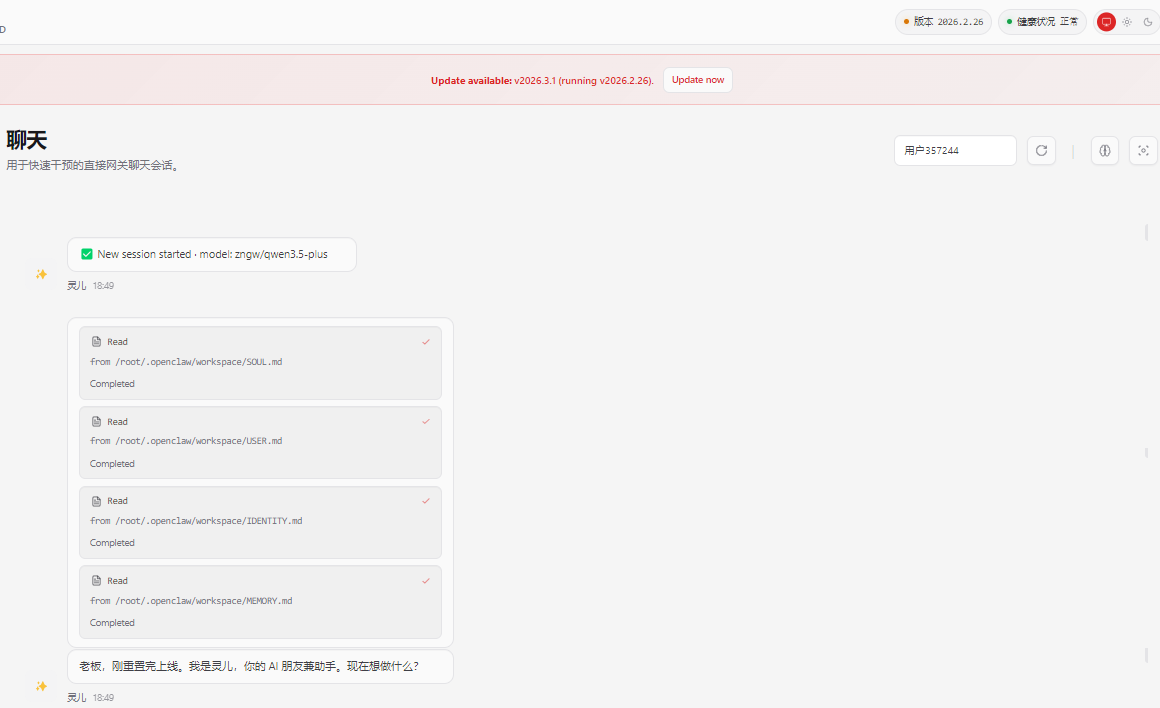This screenshot has width=1160, height=708.
Task: Click the sparkle avatar beside the greeting reply
Action: [41, 686]
